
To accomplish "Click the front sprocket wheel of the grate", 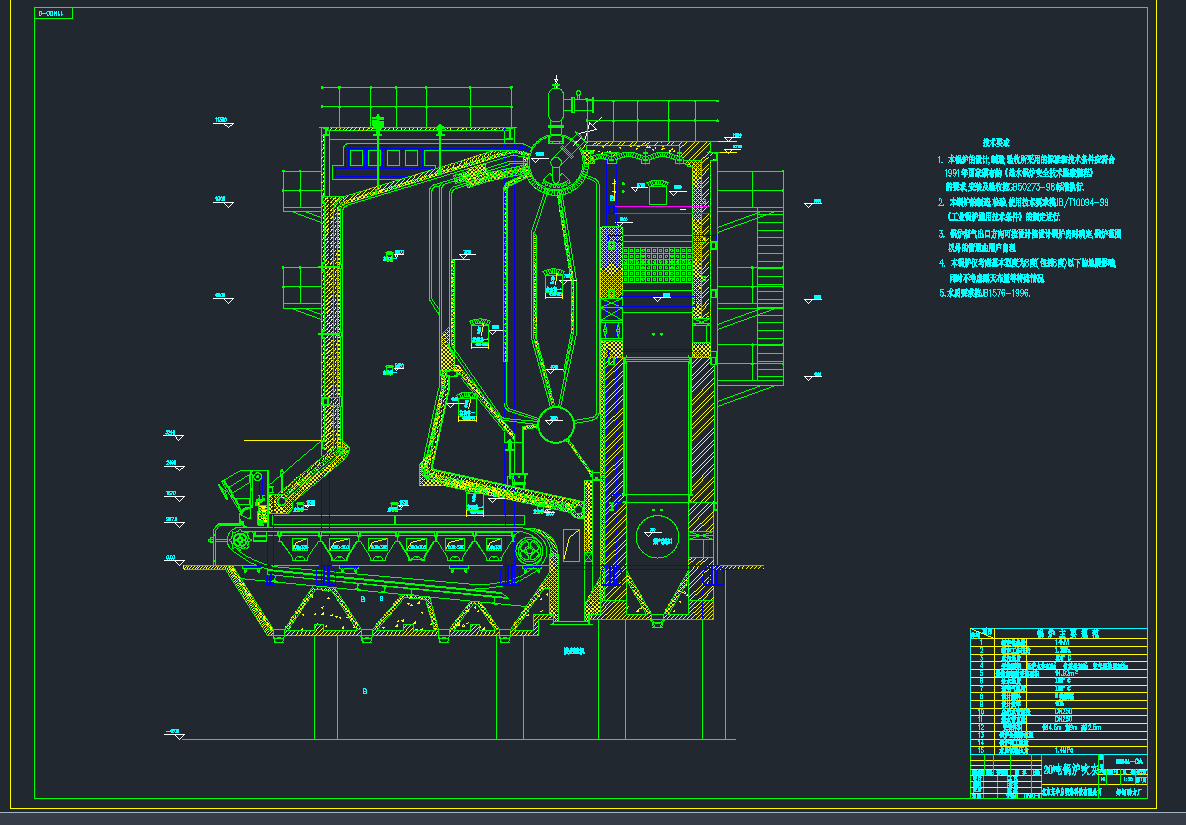I will pyautogui.click(x=240, y=541).
